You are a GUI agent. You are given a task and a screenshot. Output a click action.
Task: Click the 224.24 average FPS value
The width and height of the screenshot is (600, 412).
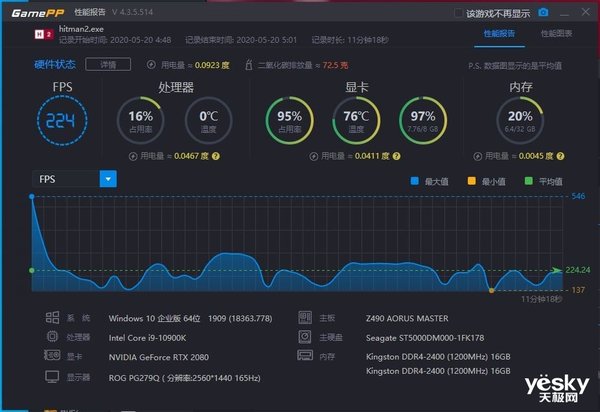[x=577, y=270]
